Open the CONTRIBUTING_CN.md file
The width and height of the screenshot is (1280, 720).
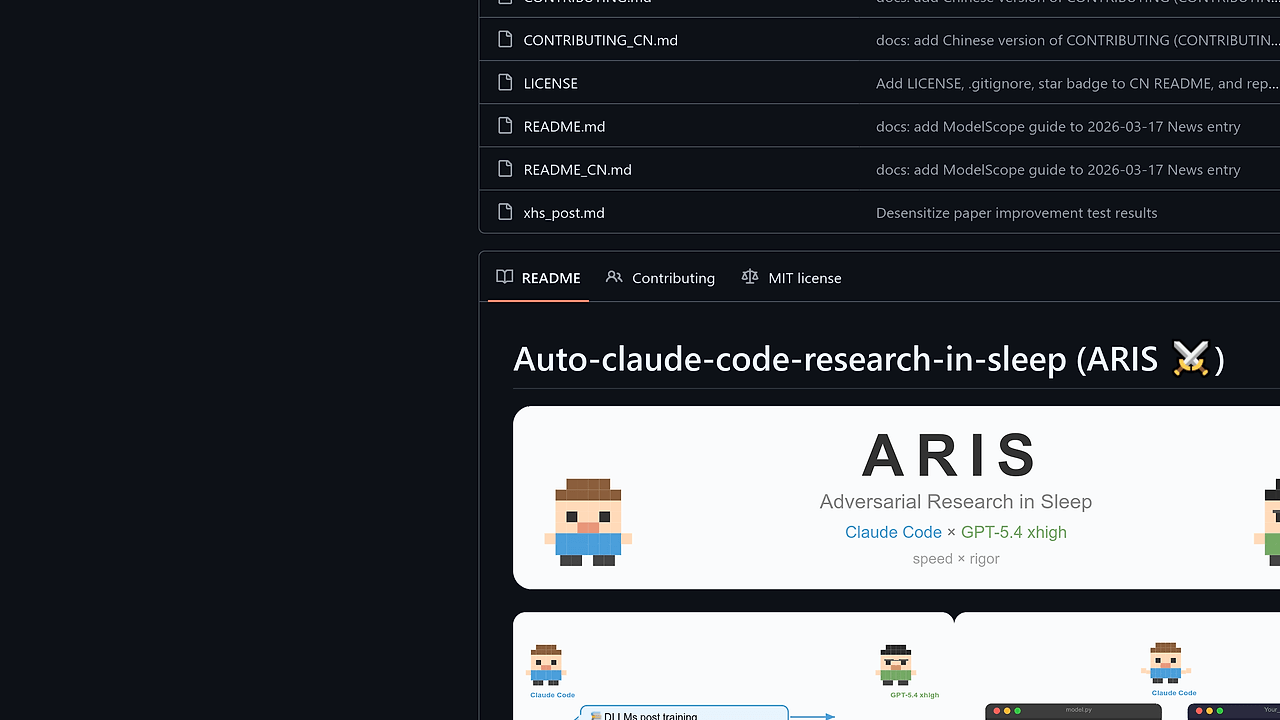(x=600, y=40)
